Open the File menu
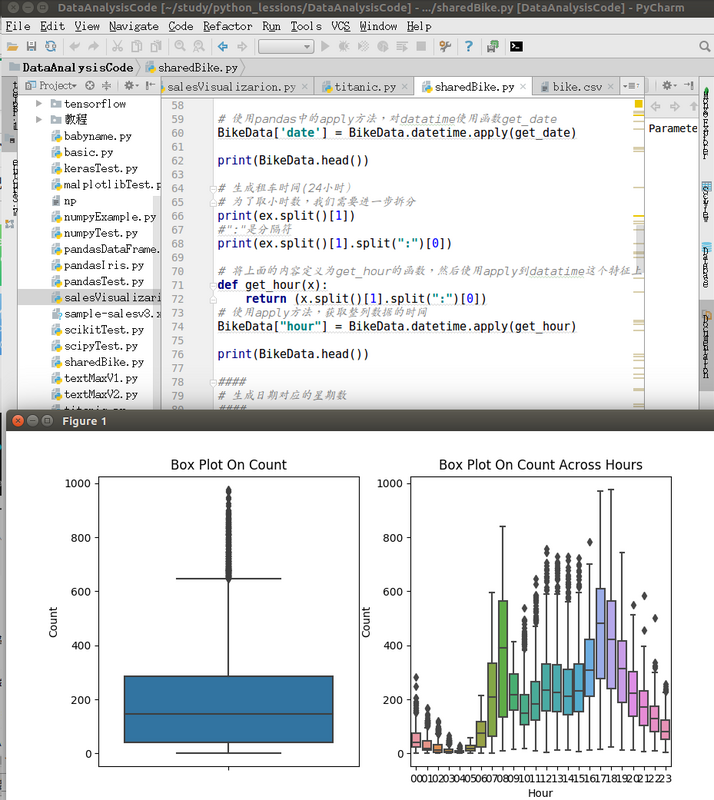 (18, 26)
